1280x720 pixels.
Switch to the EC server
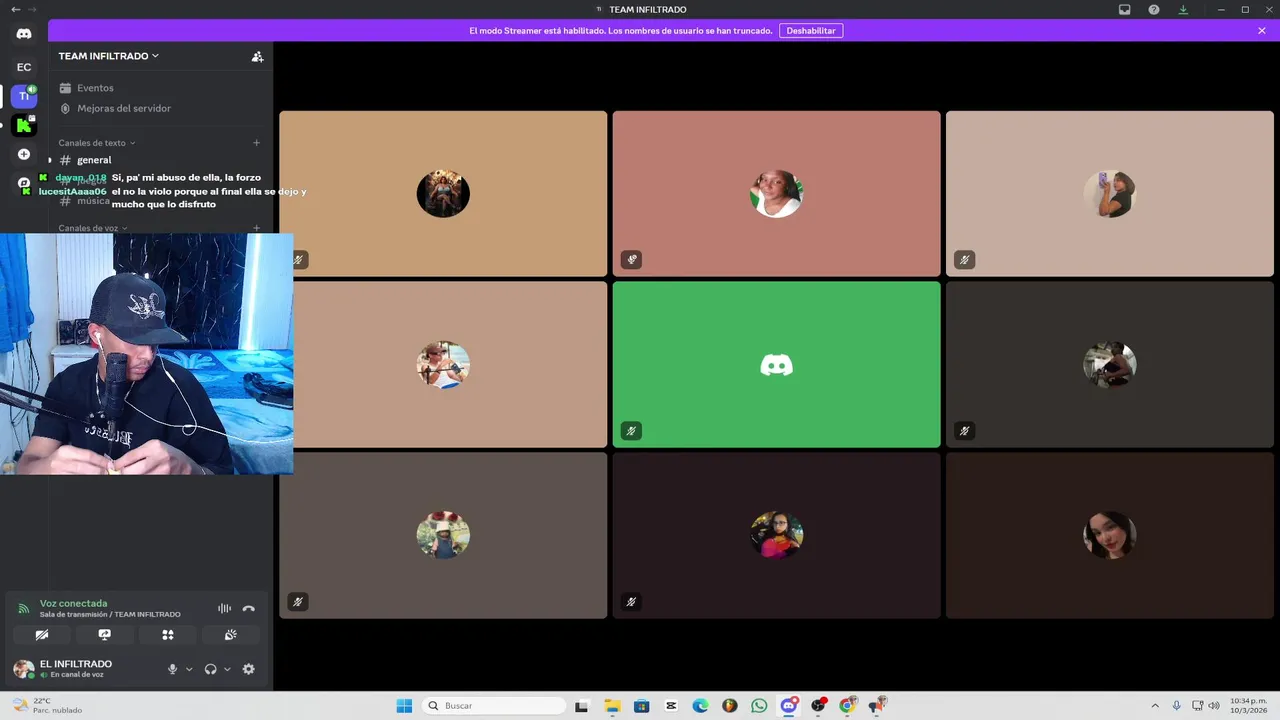pos(24,67)
